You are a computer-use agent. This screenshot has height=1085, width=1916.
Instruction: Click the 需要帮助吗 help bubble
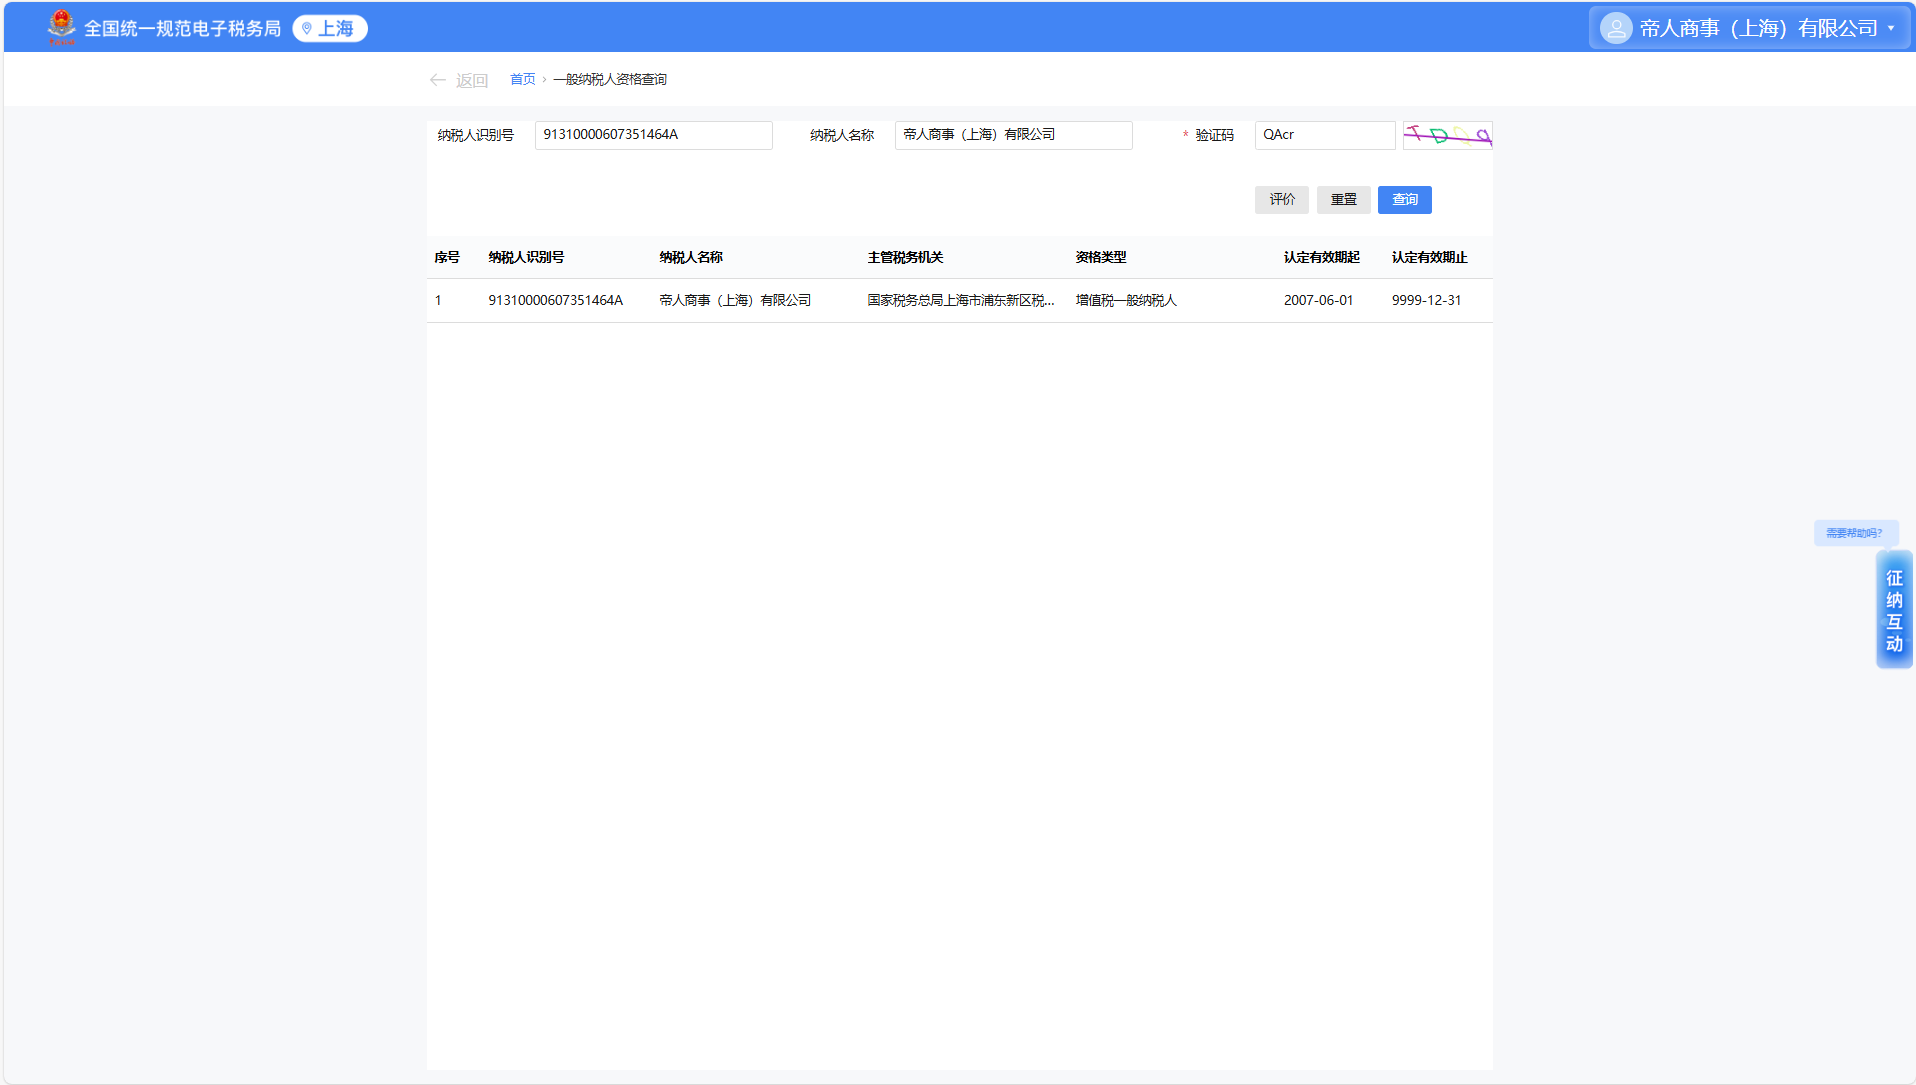point(1854,533)
